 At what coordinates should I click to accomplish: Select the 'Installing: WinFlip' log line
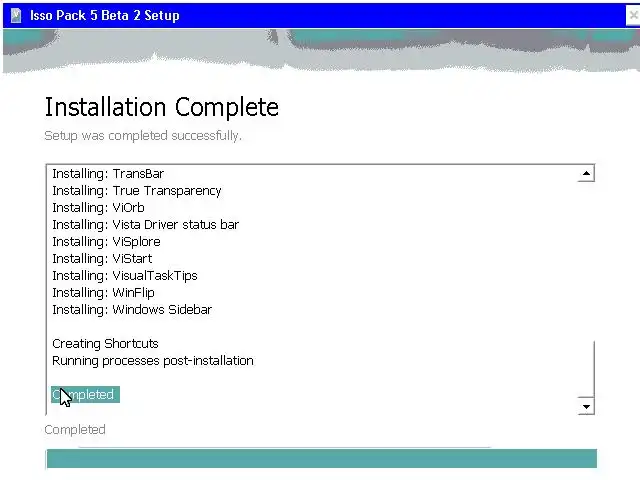103,293
